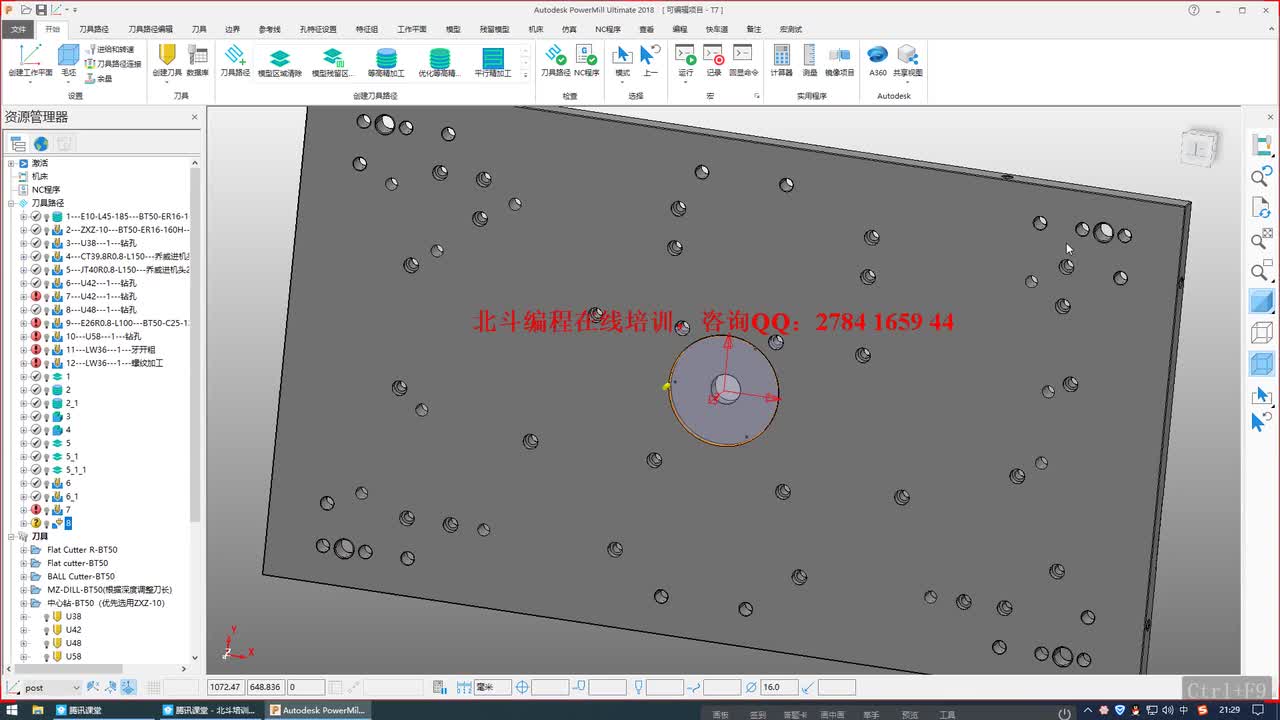Toggle wireframe view in the right toolbar

(x=1261, y=332)
